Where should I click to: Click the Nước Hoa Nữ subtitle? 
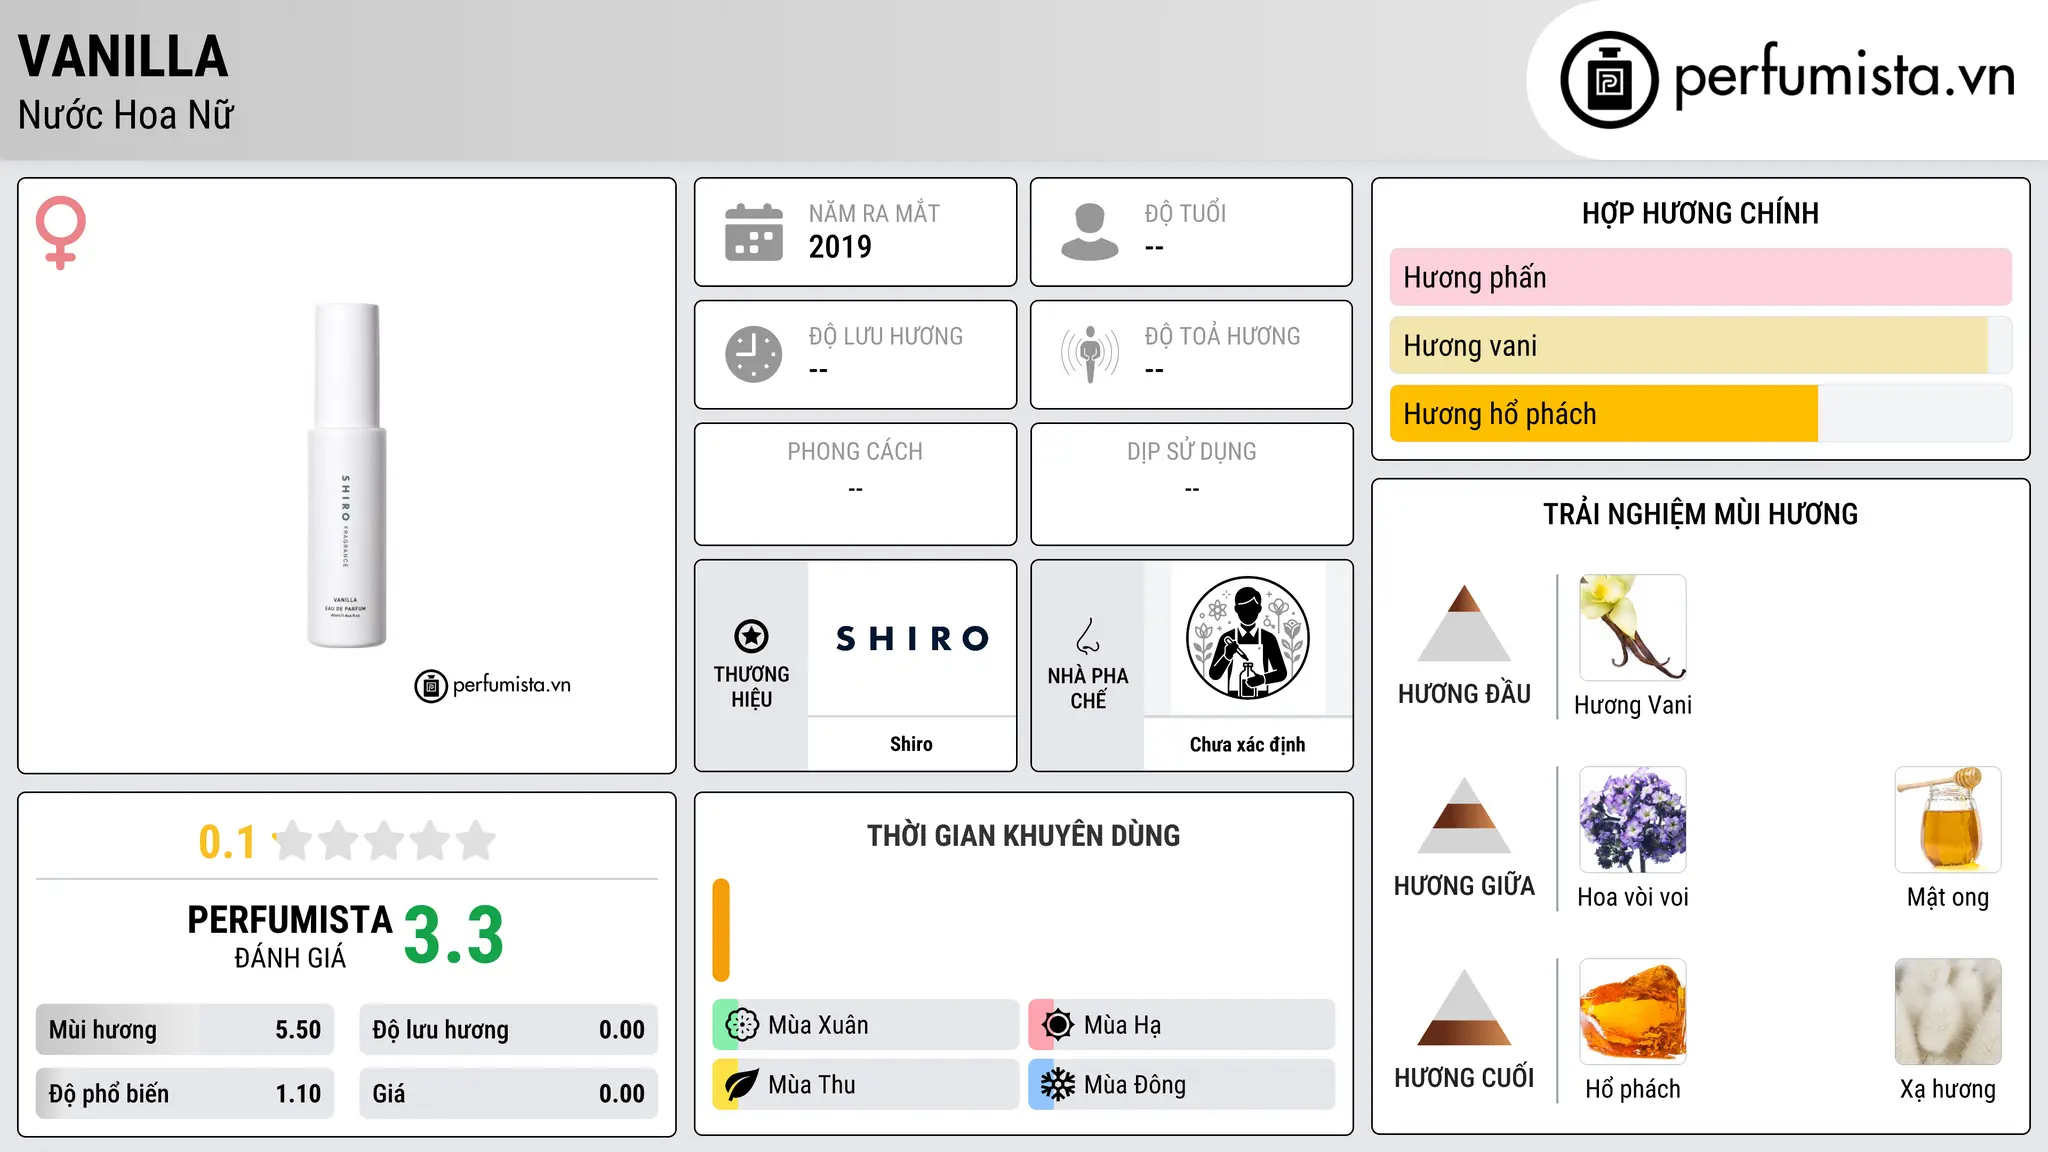[126, 115]
